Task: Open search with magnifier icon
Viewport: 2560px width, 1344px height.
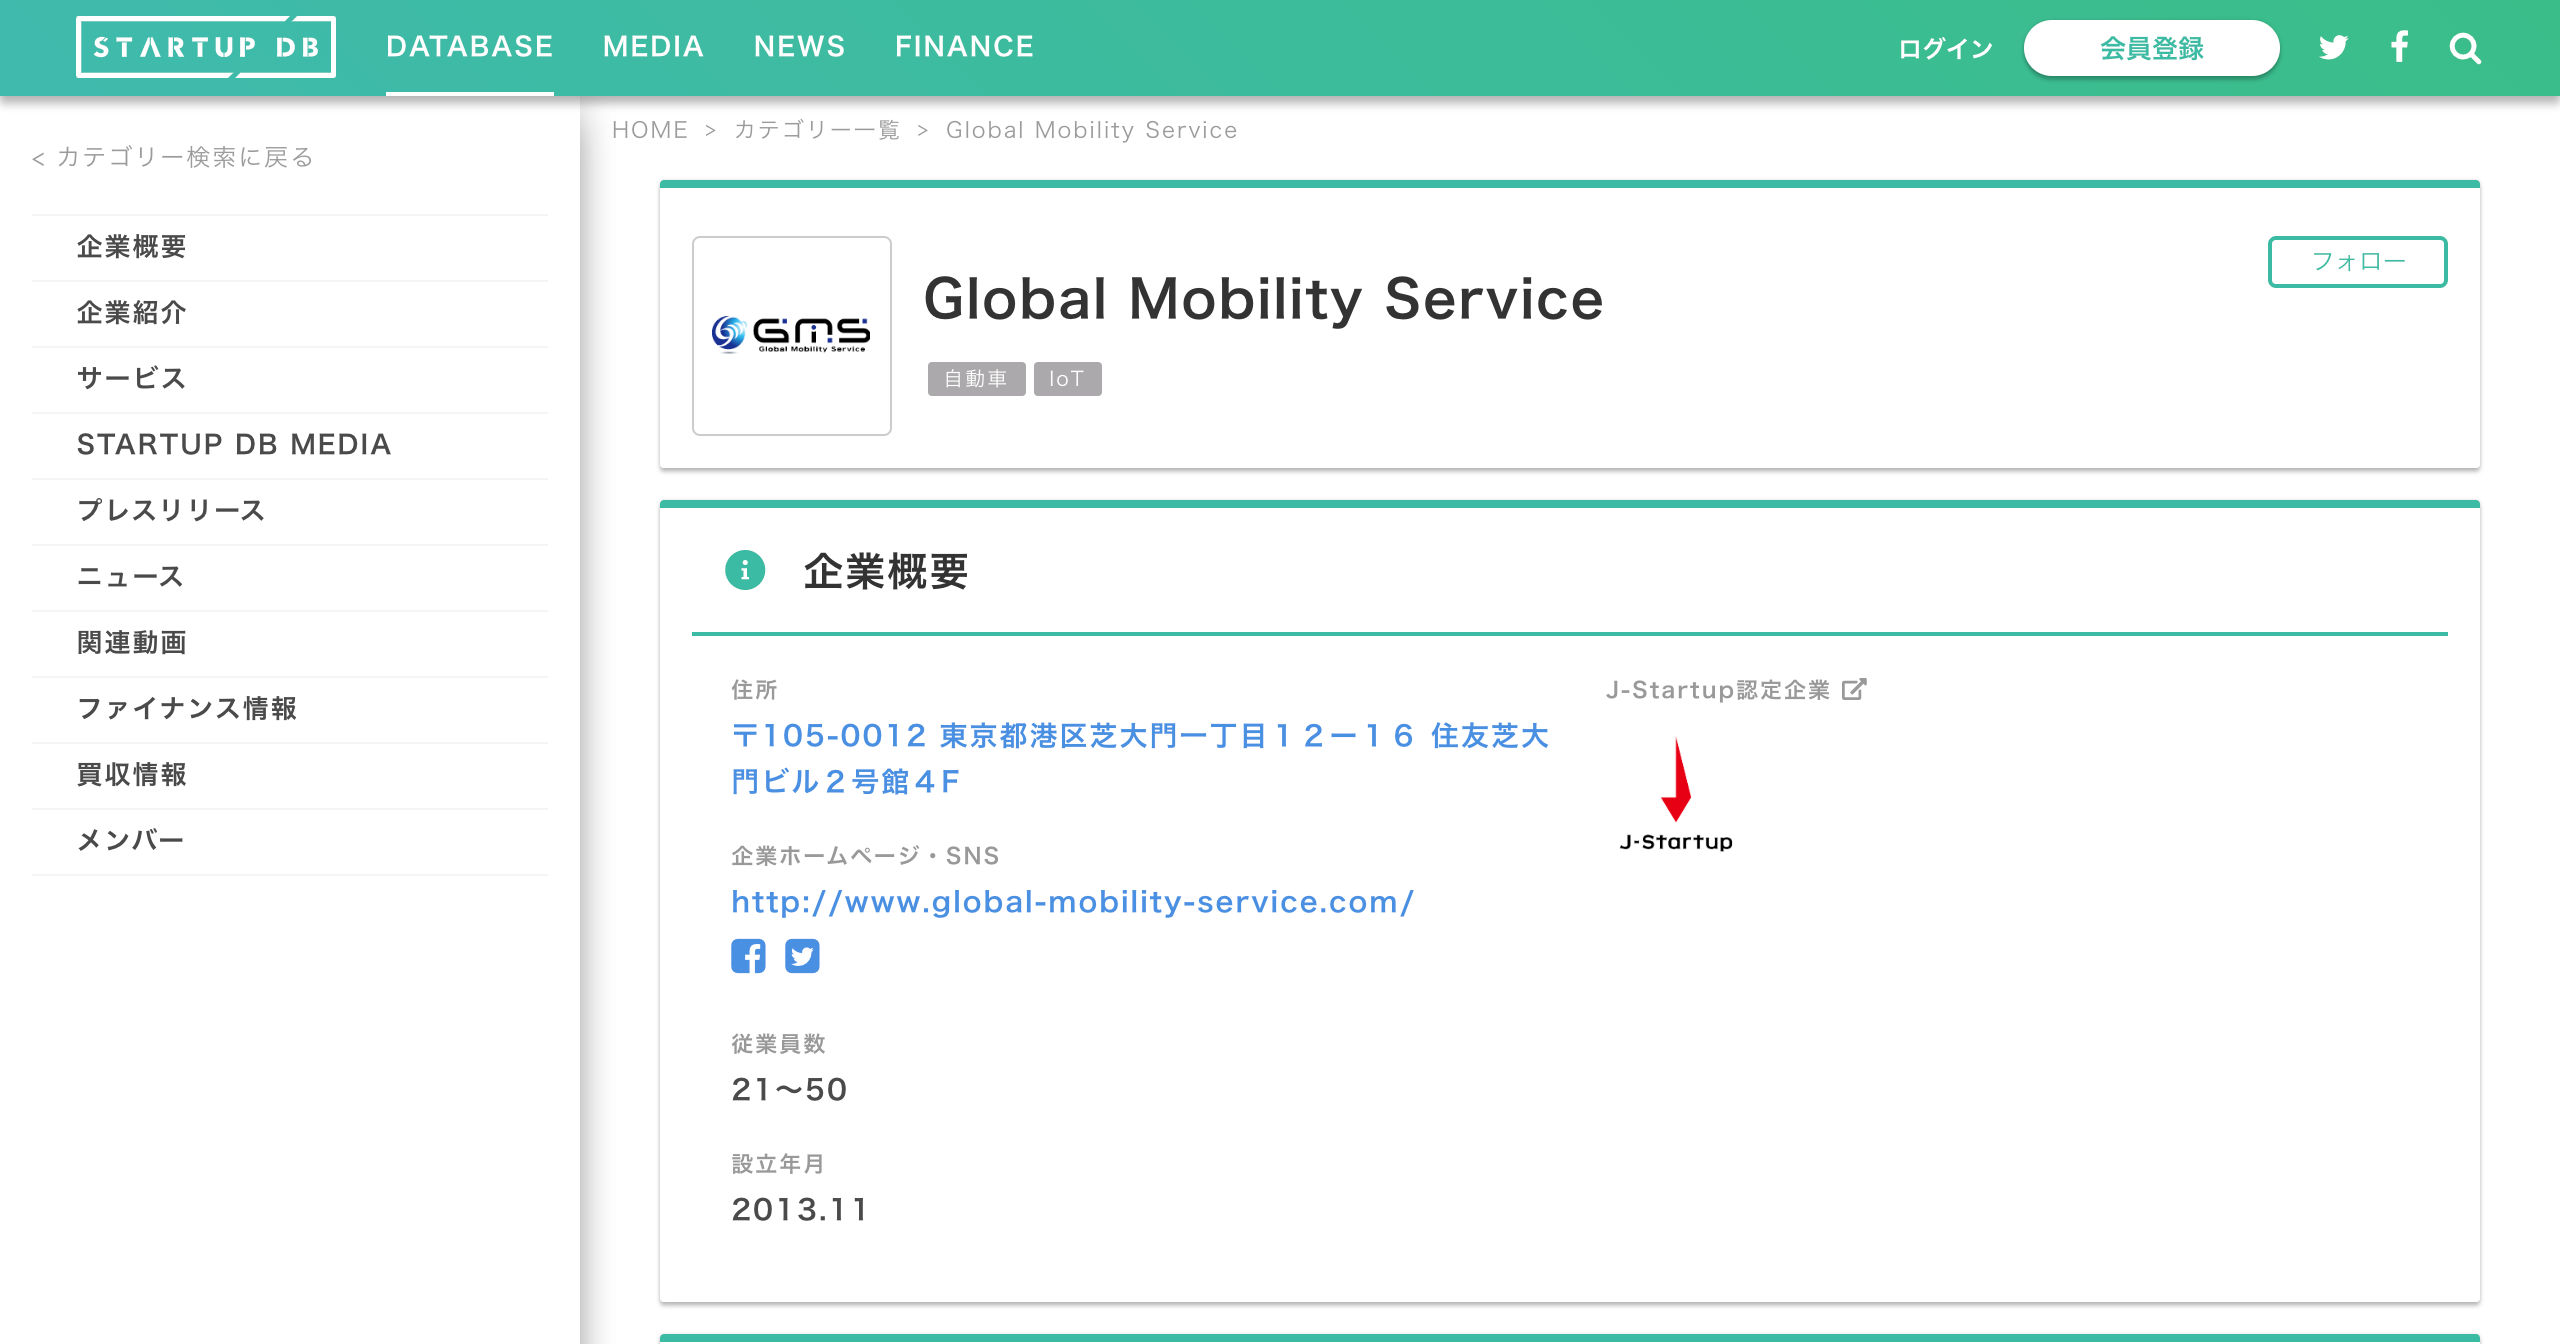Action: point(2465,48)
